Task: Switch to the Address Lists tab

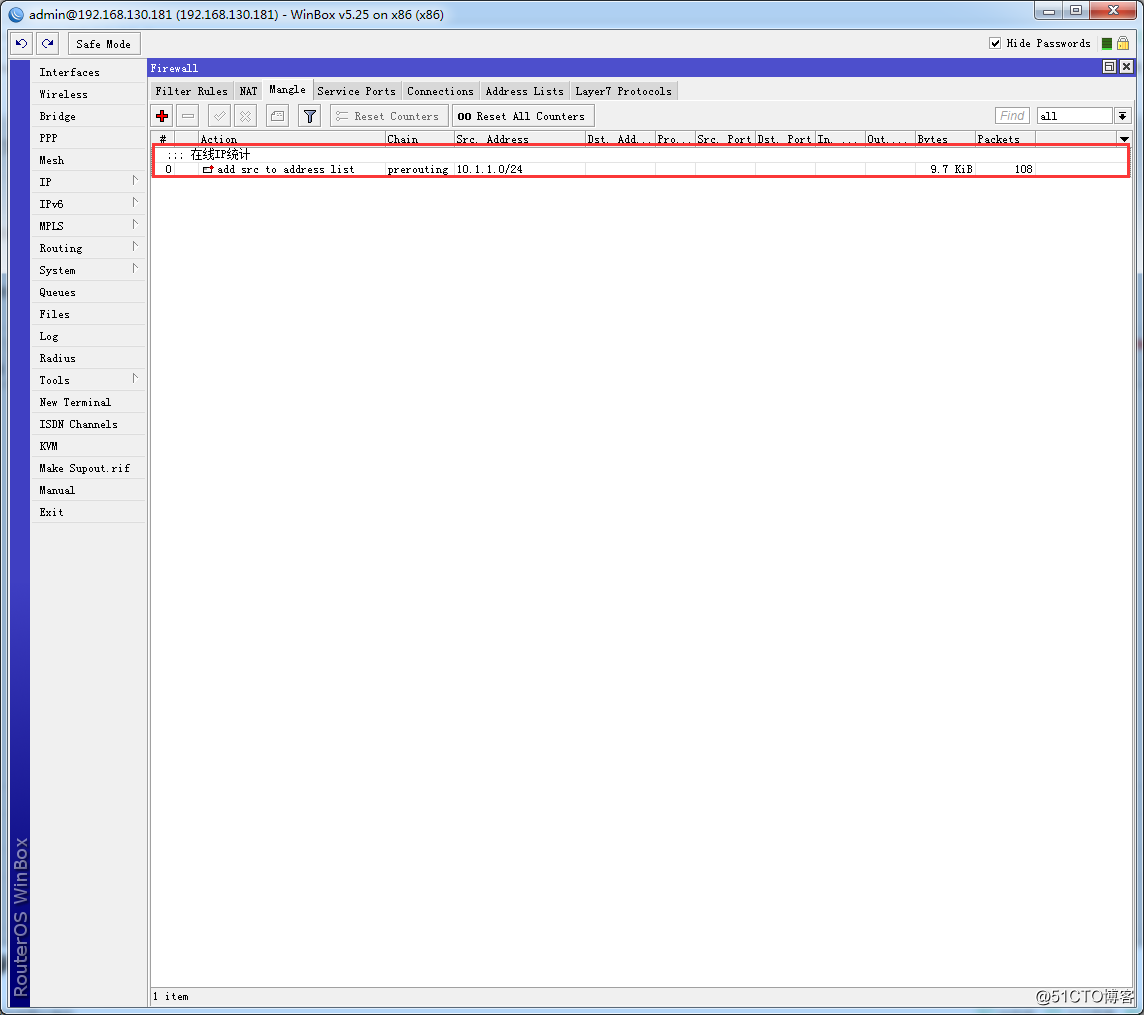Action: 525,91
